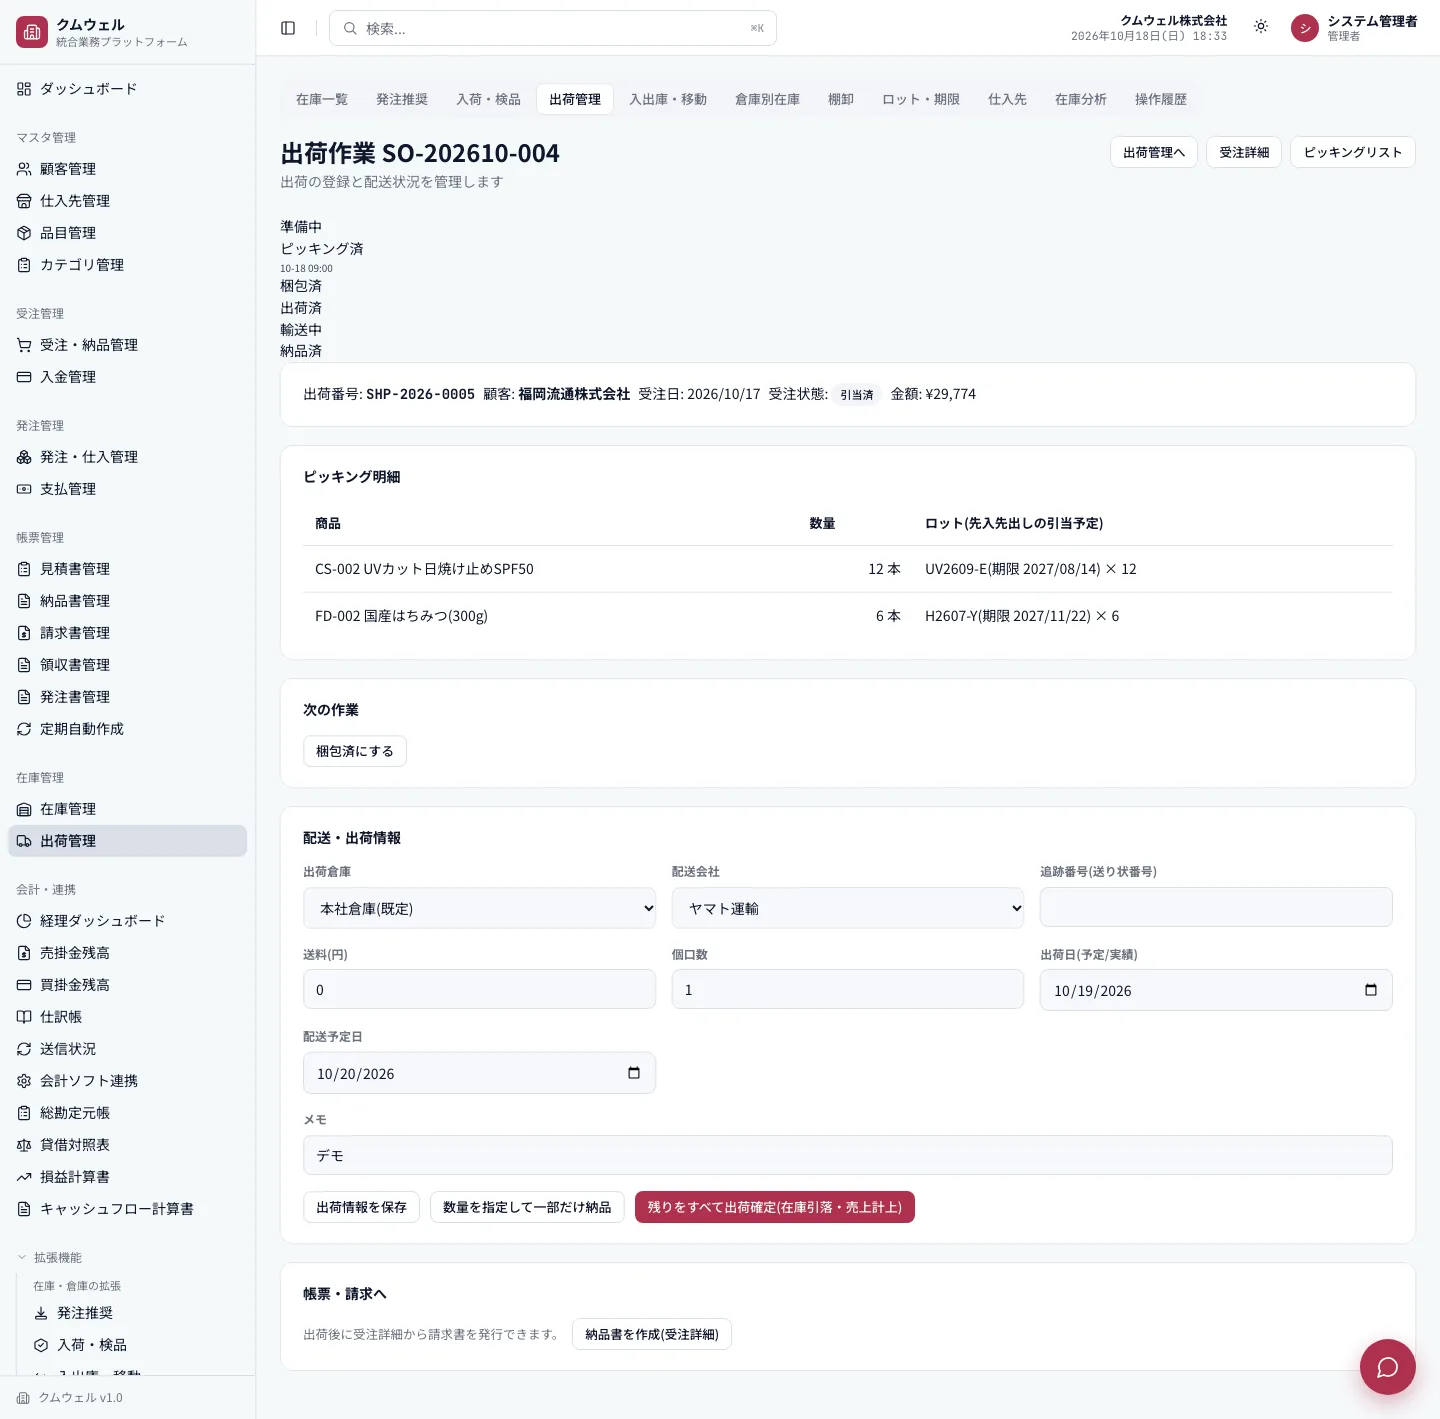This screenshot has width=1440, height=1419.
Task: Click the 損益計算書 trend icon
Action: [x=24, y=1177]
